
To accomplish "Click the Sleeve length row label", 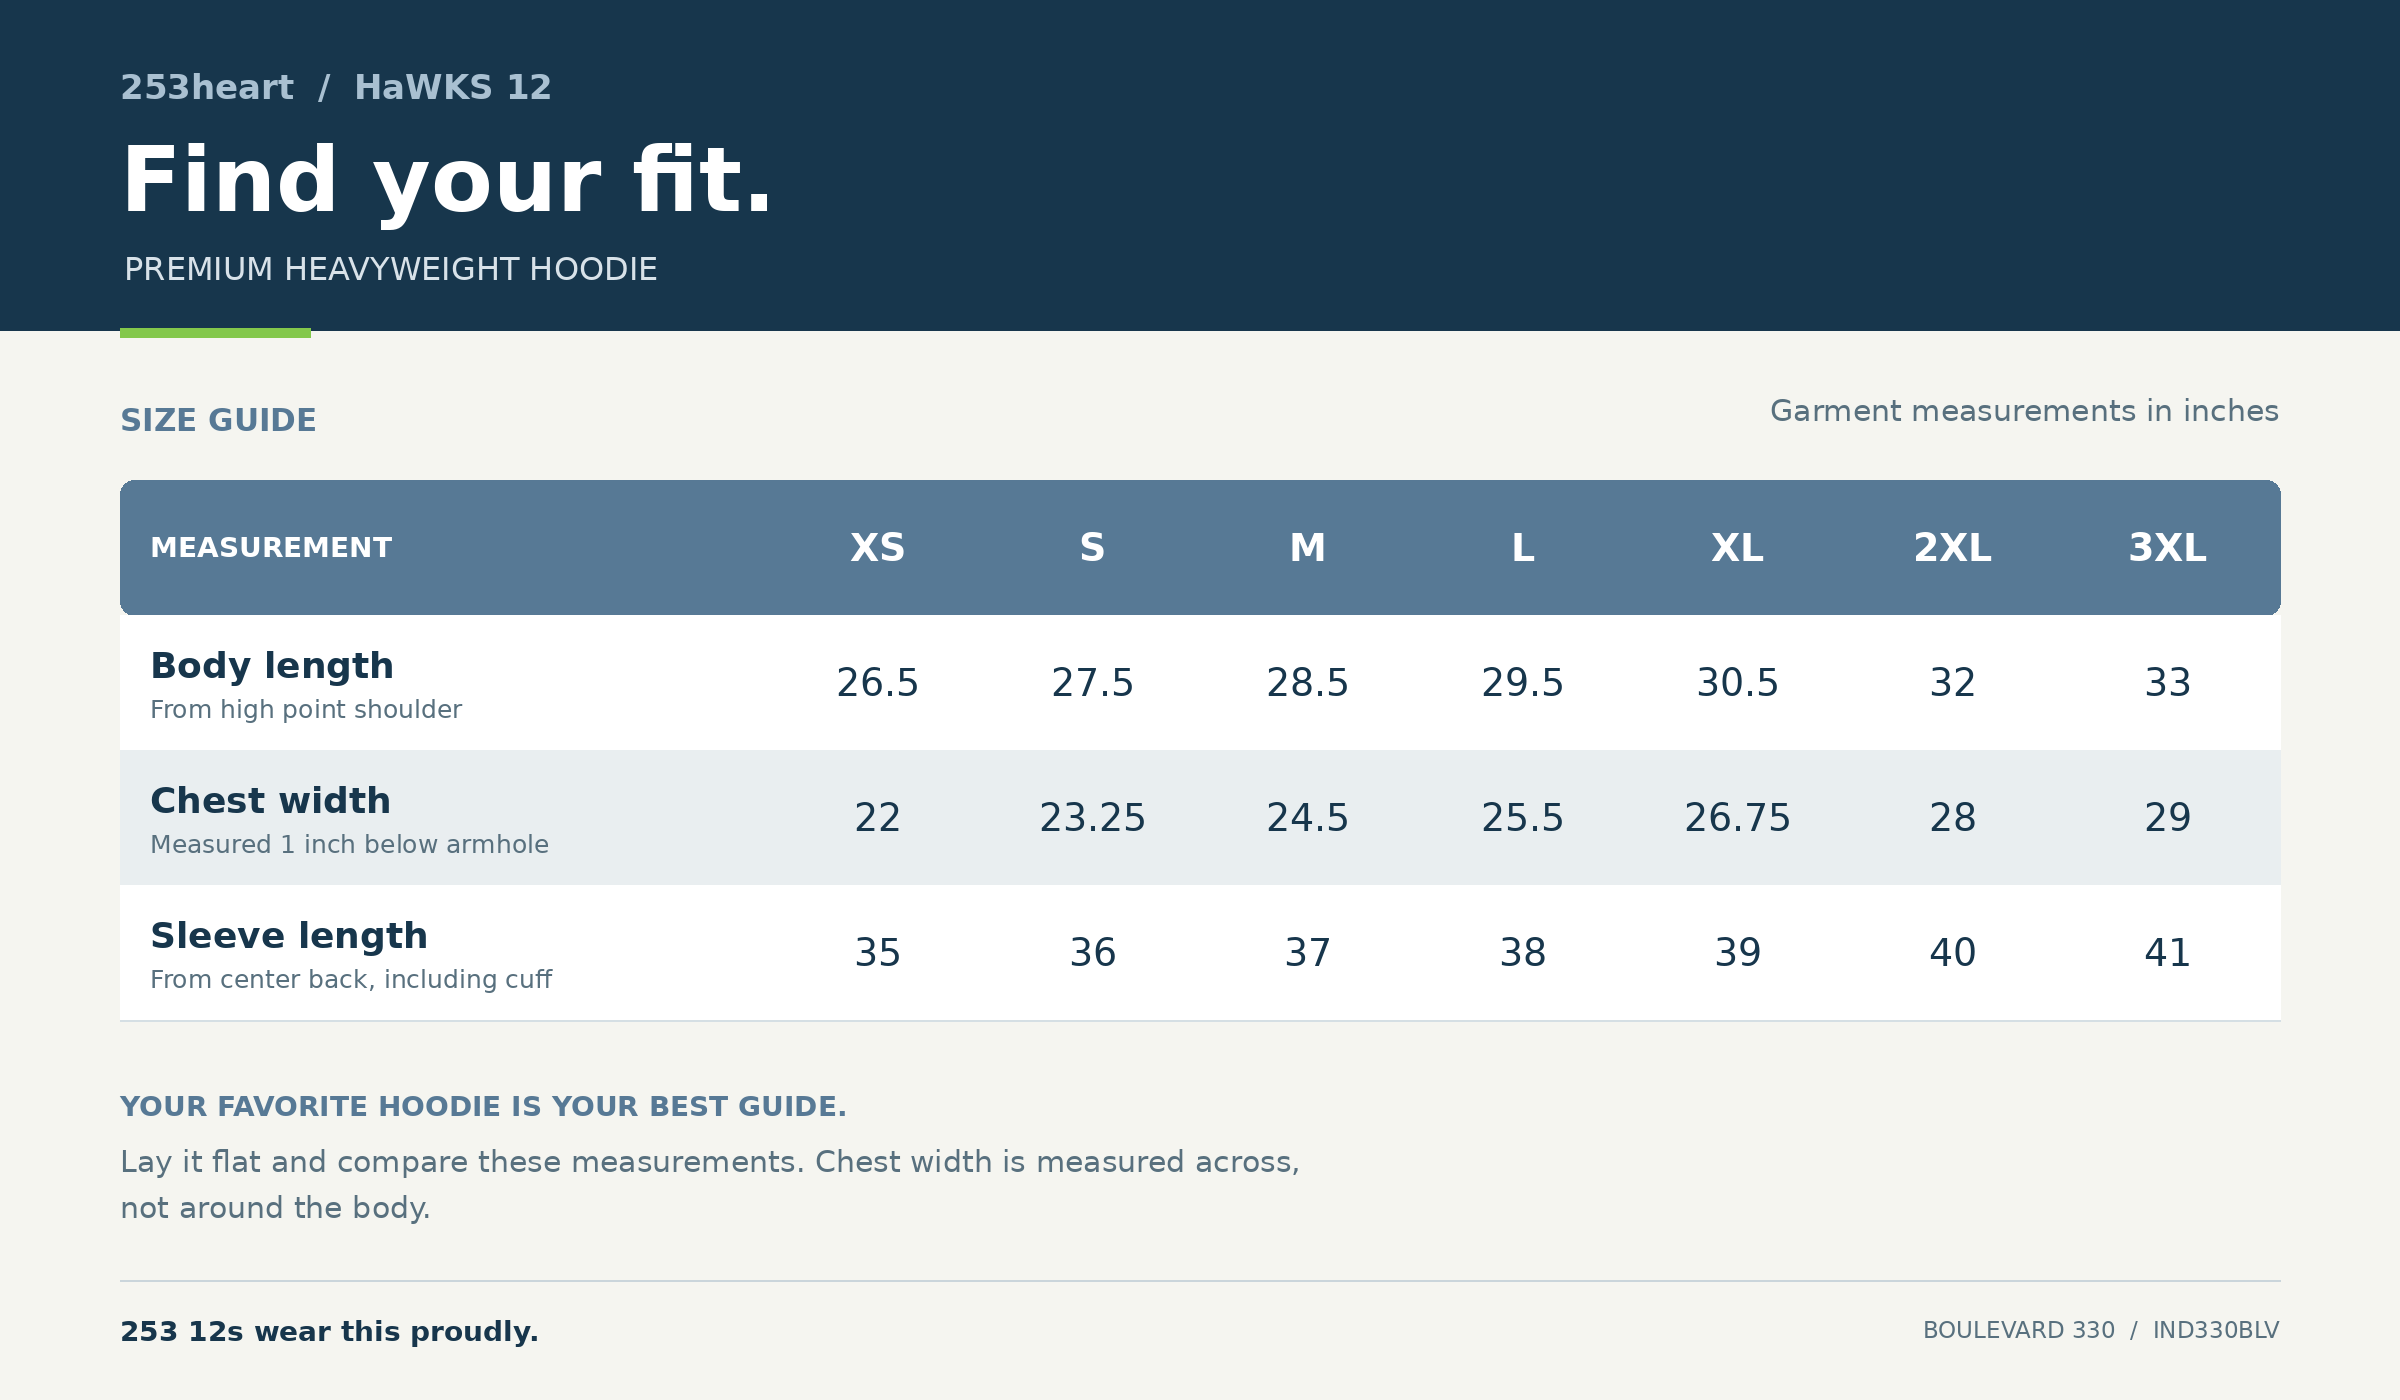I will coord(289,936).
